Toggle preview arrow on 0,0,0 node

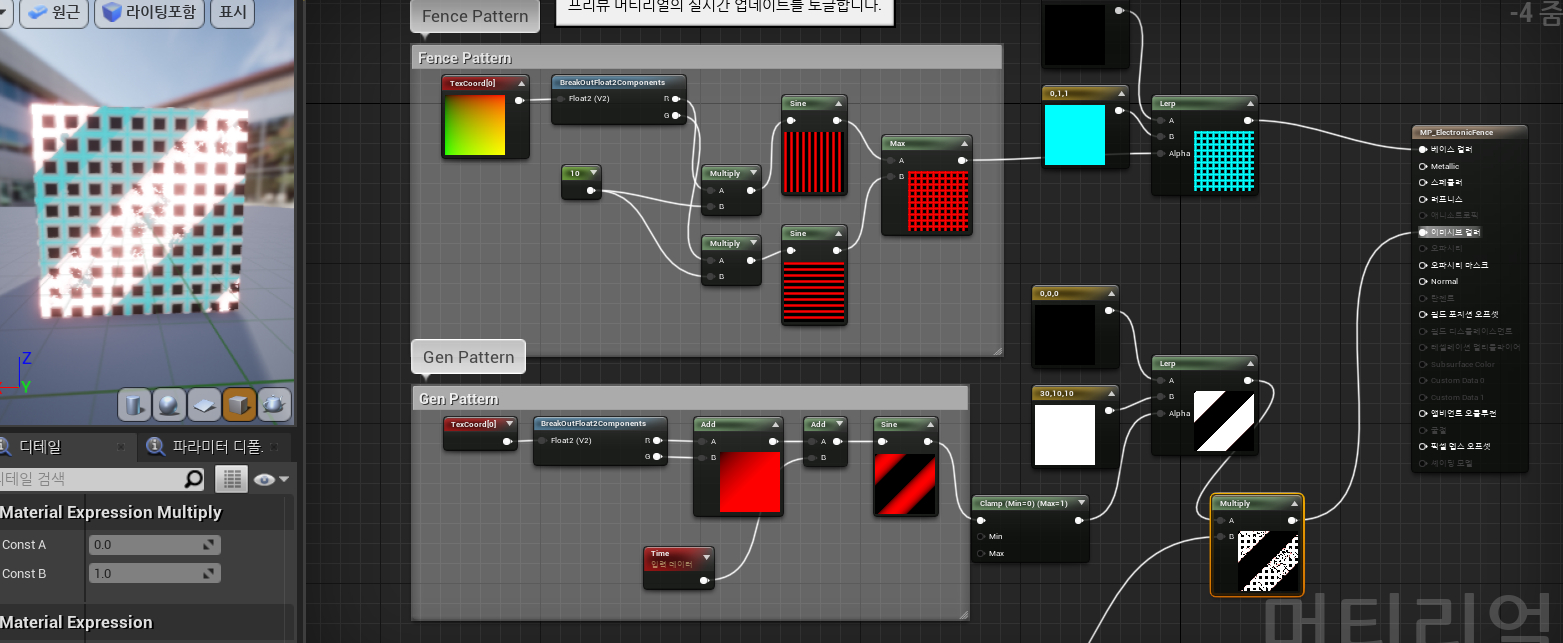[x=1111, y=293]
